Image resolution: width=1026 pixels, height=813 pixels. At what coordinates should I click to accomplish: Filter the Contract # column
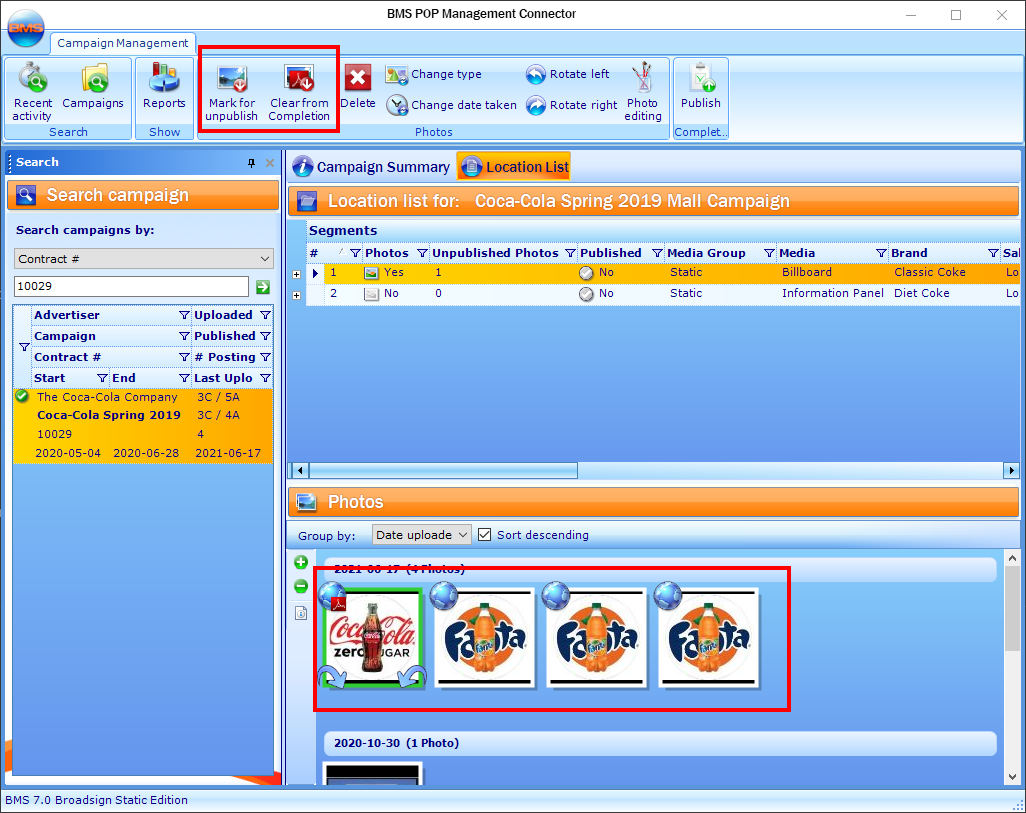click(185, 357)
